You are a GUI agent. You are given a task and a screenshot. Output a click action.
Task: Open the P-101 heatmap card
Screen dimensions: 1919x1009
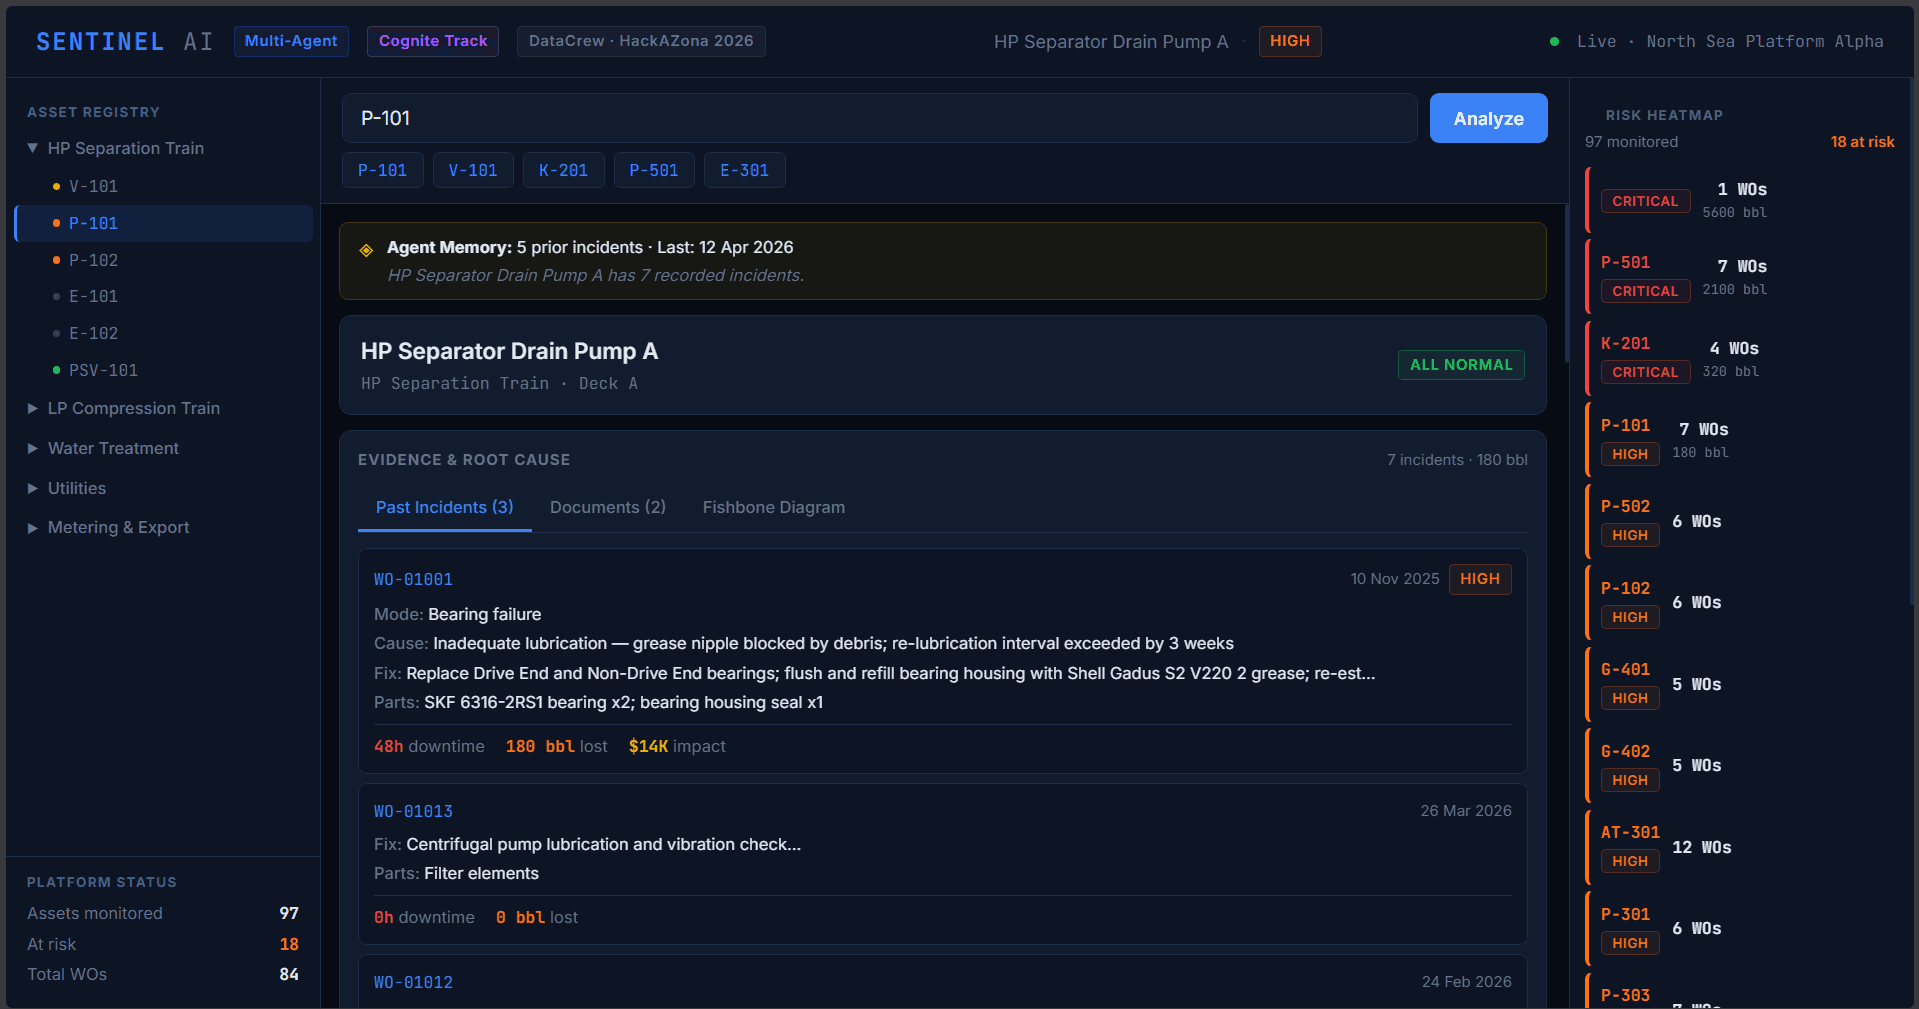1741,439
